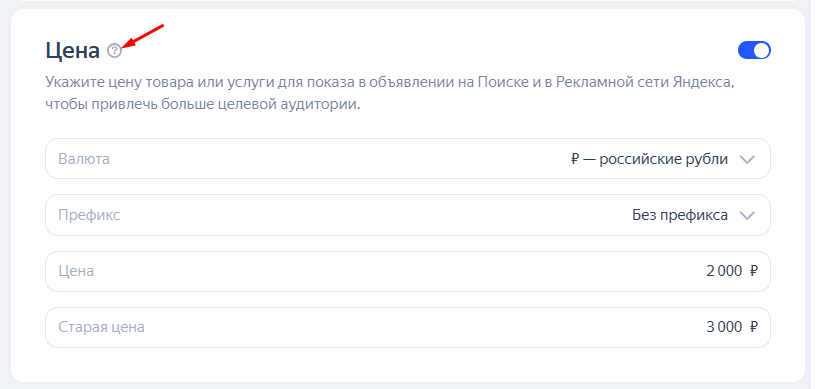
Task: Click the ruble sign in Цена field
Action: 753,271
